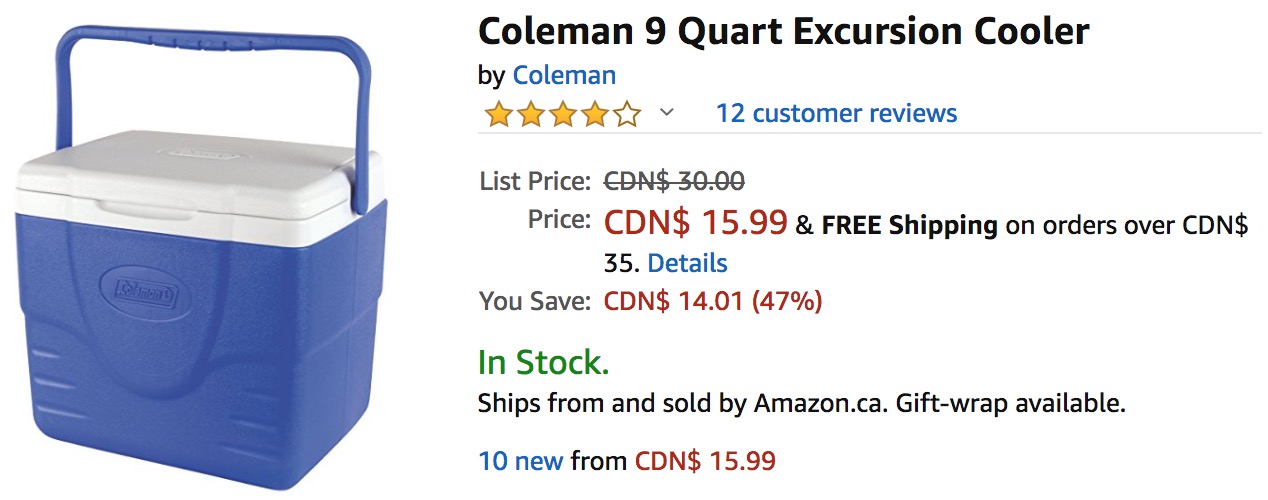Image resolution: width=1268 pixels, height=500 pixels.
Task: Open the free shipping Details link
Action: tap(687, 263)
